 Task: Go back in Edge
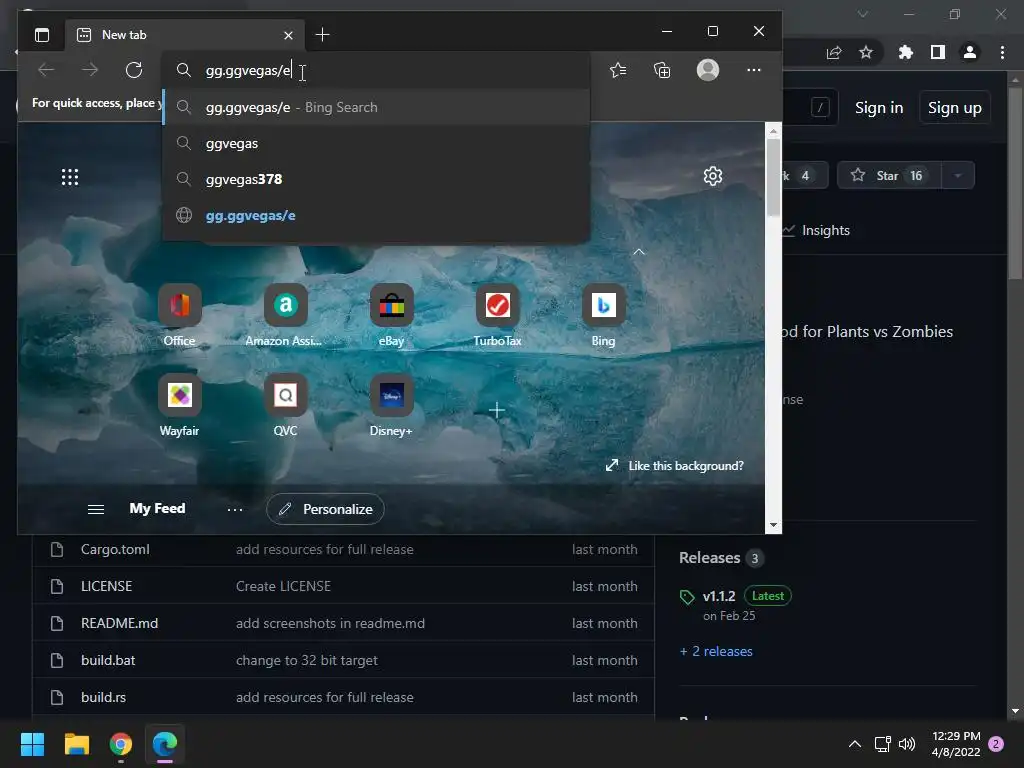point(46,70)
